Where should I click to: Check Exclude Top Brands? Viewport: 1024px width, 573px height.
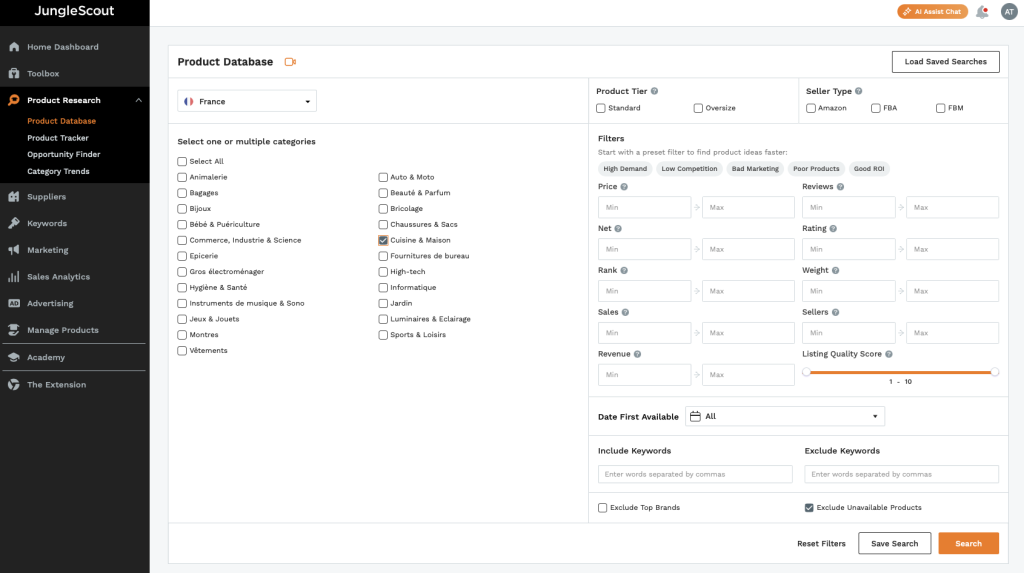(603, 508)
